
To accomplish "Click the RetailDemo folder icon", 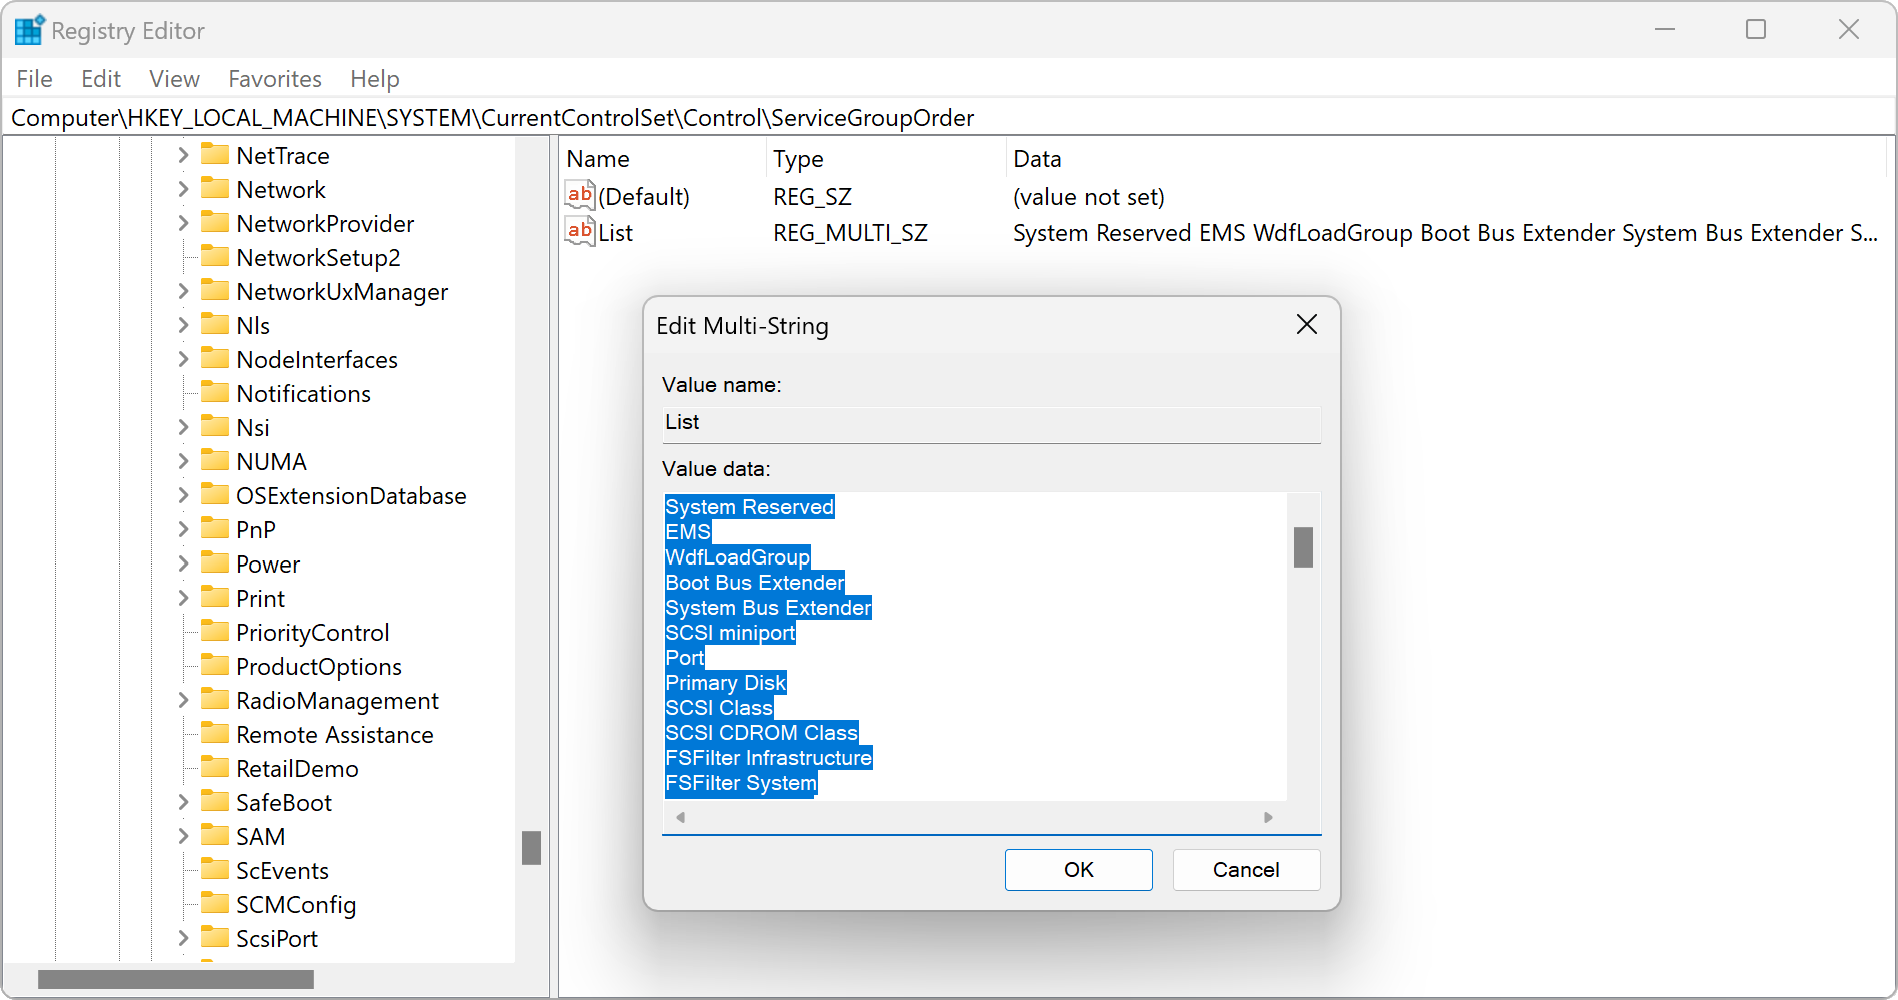I will 214,768.
